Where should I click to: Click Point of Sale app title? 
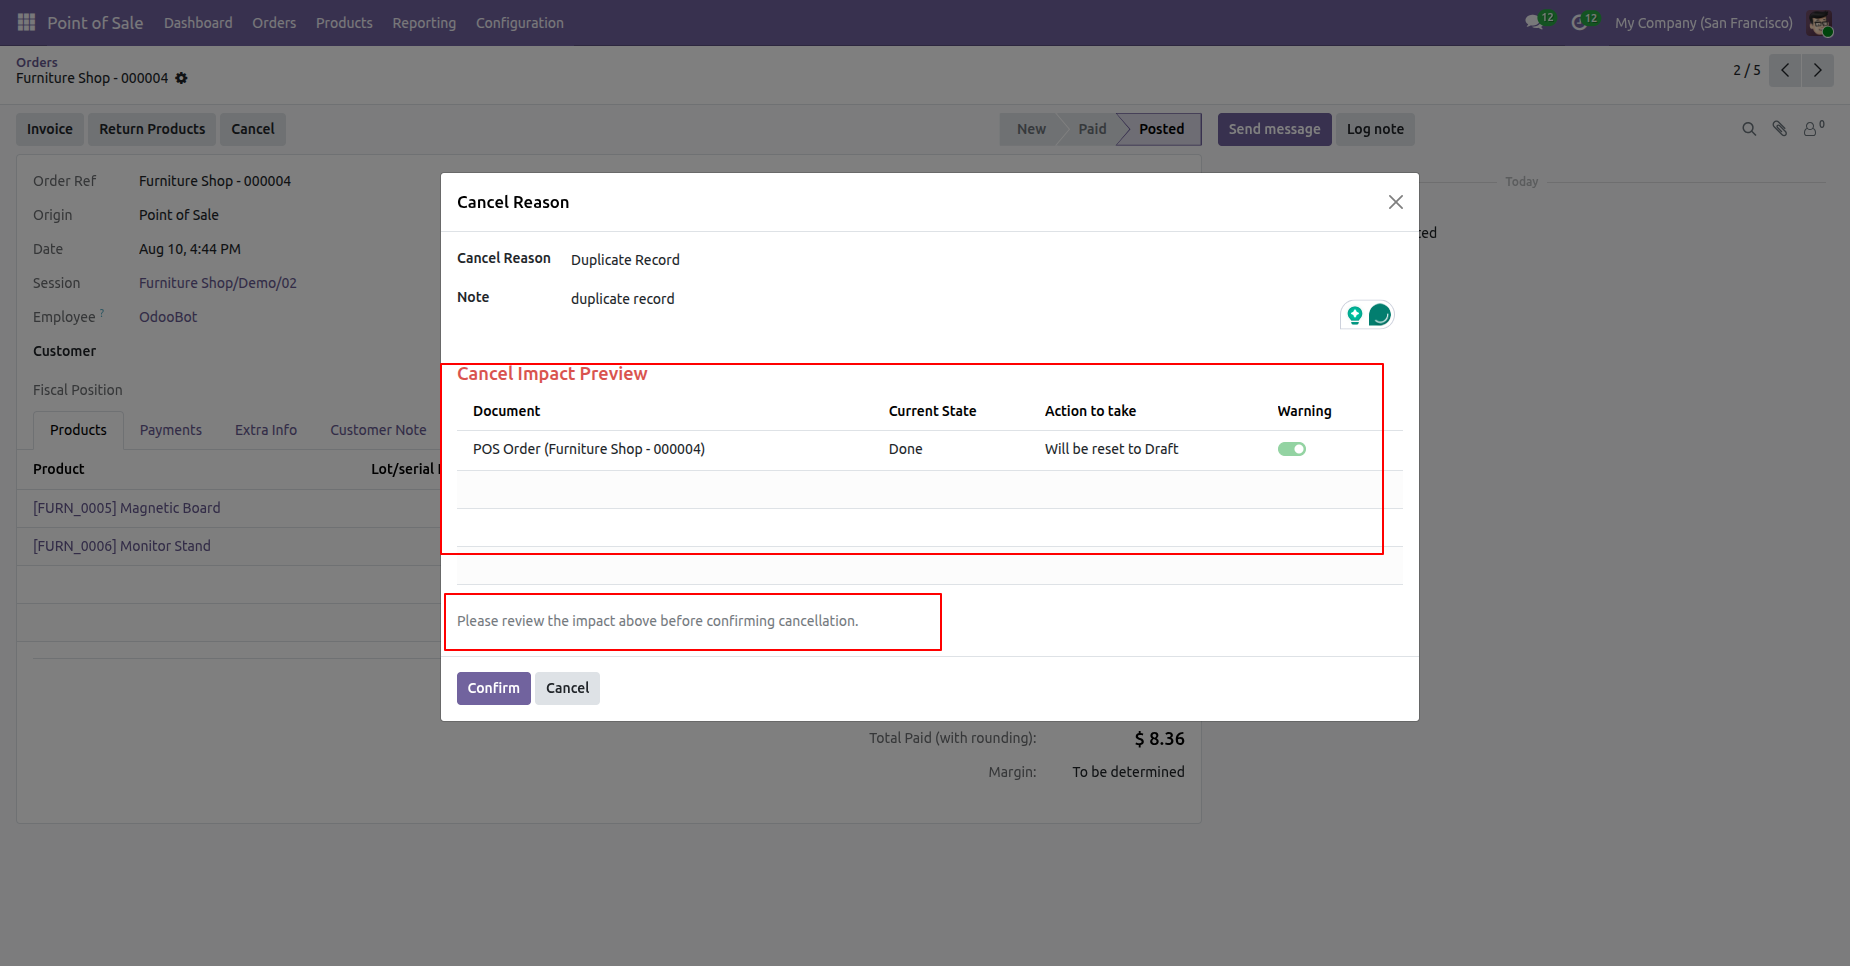(95, 22)
